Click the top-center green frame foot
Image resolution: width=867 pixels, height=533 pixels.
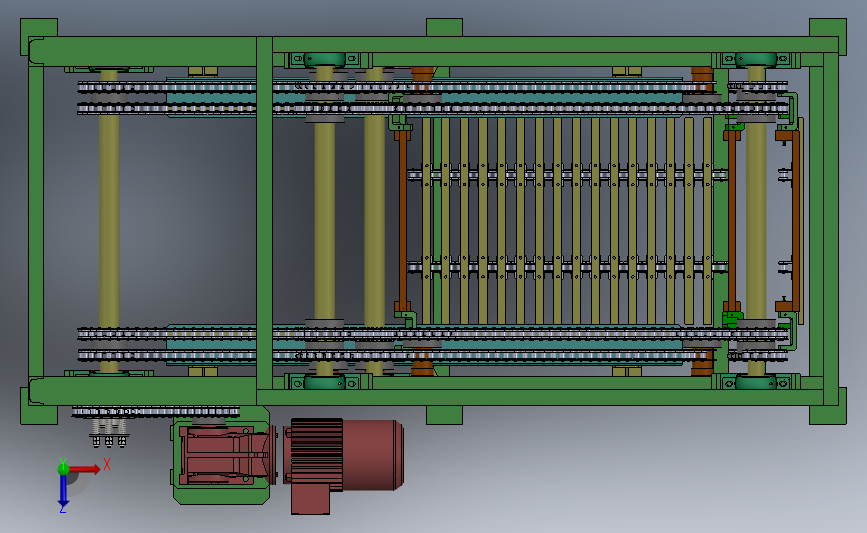pyautogui.click(x=444, y=27)
